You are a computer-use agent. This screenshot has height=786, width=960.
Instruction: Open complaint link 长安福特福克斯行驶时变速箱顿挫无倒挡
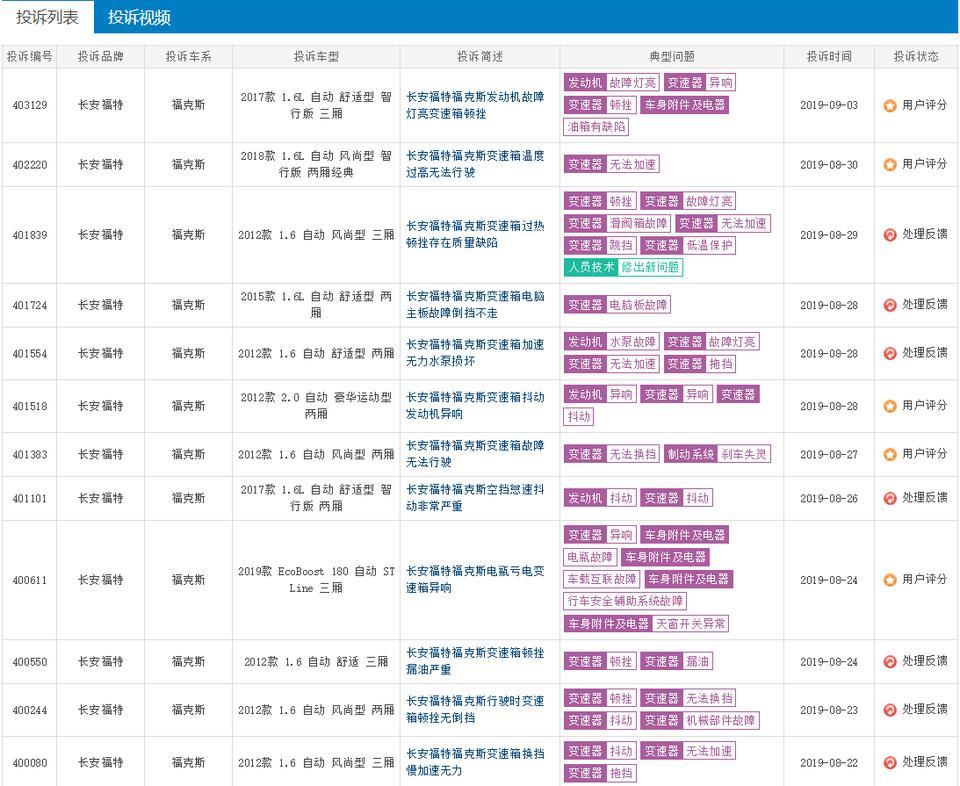click(x=475, y=710)
